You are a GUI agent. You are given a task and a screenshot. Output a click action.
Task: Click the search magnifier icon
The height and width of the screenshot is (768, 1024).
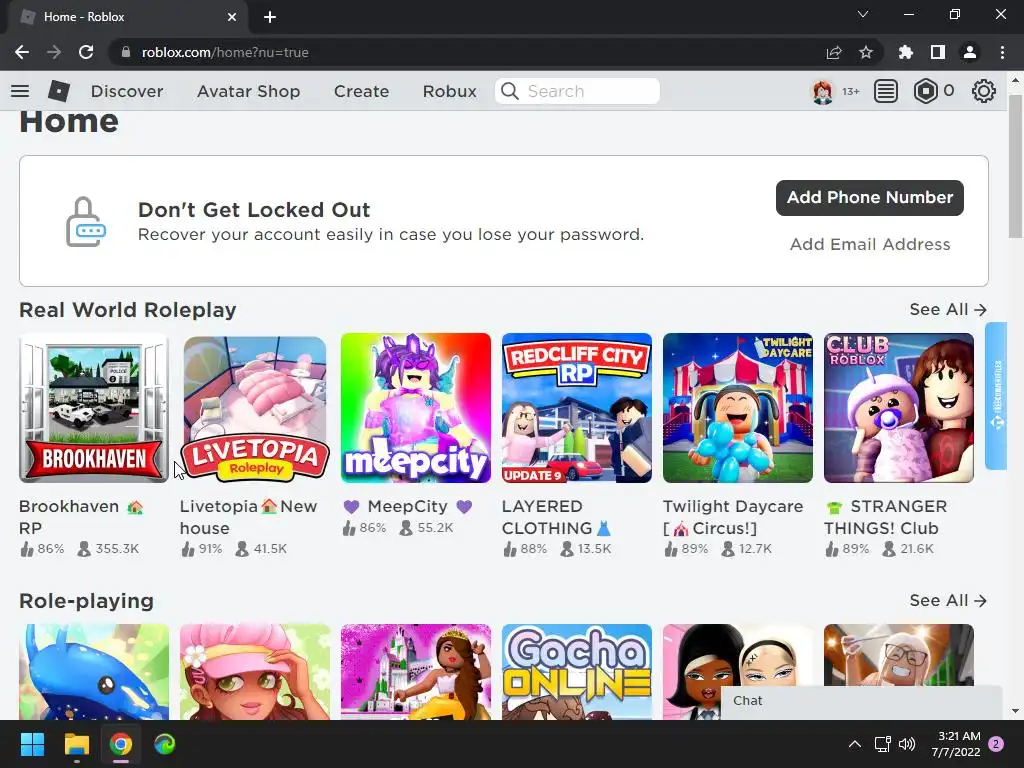(510, 91)
